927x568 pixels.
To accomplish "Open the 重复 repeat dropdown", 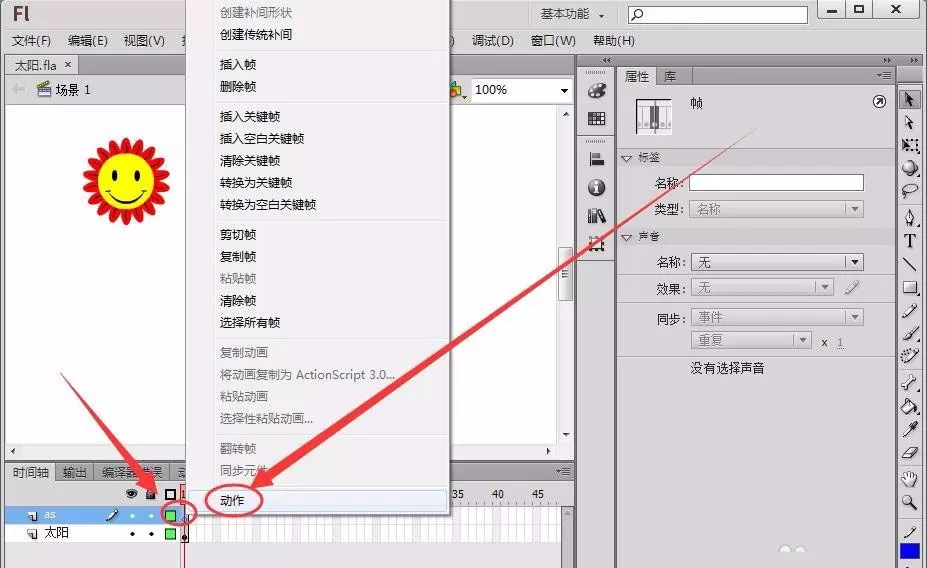I will pos(750,340).
